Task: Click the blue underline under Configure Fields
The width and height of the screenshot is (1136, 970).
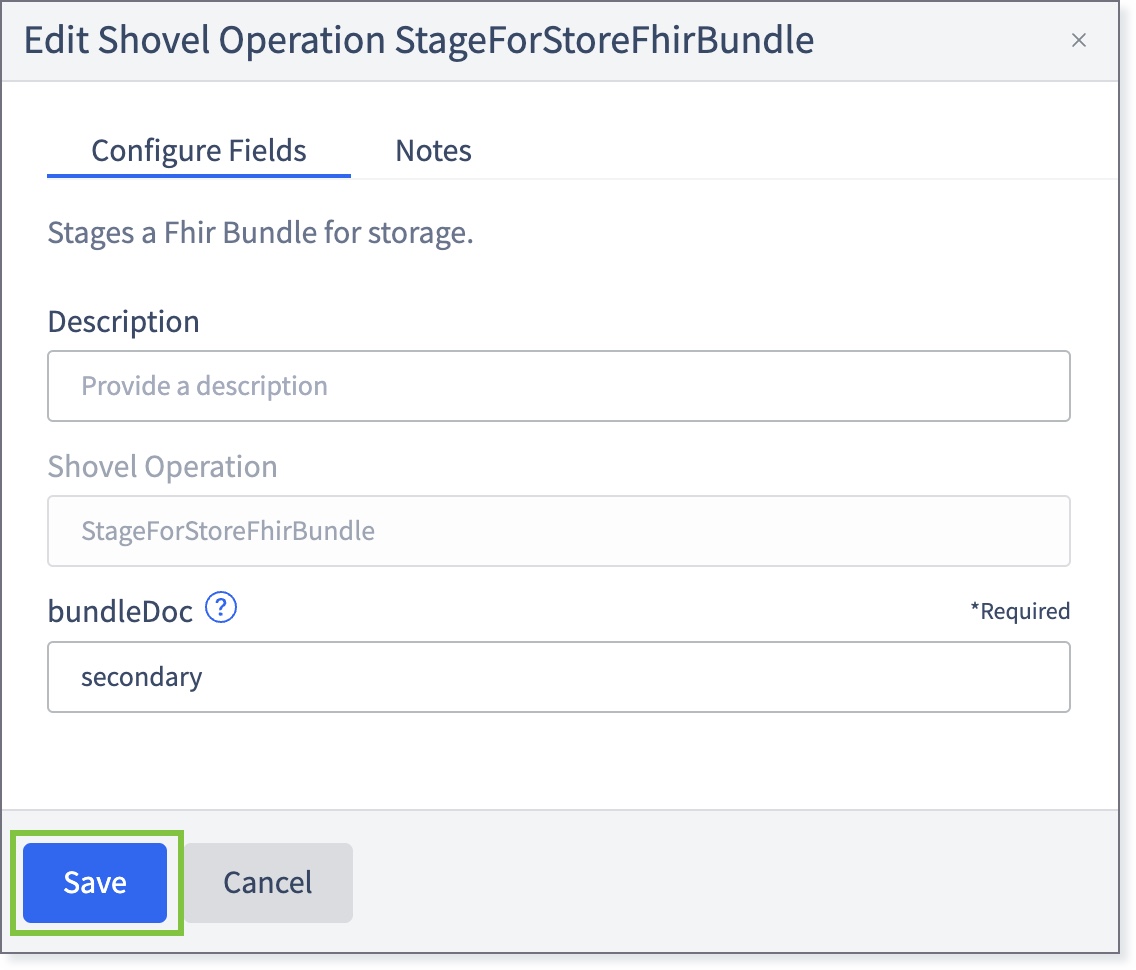Action: pyautogui.click(x=199, y=175)
